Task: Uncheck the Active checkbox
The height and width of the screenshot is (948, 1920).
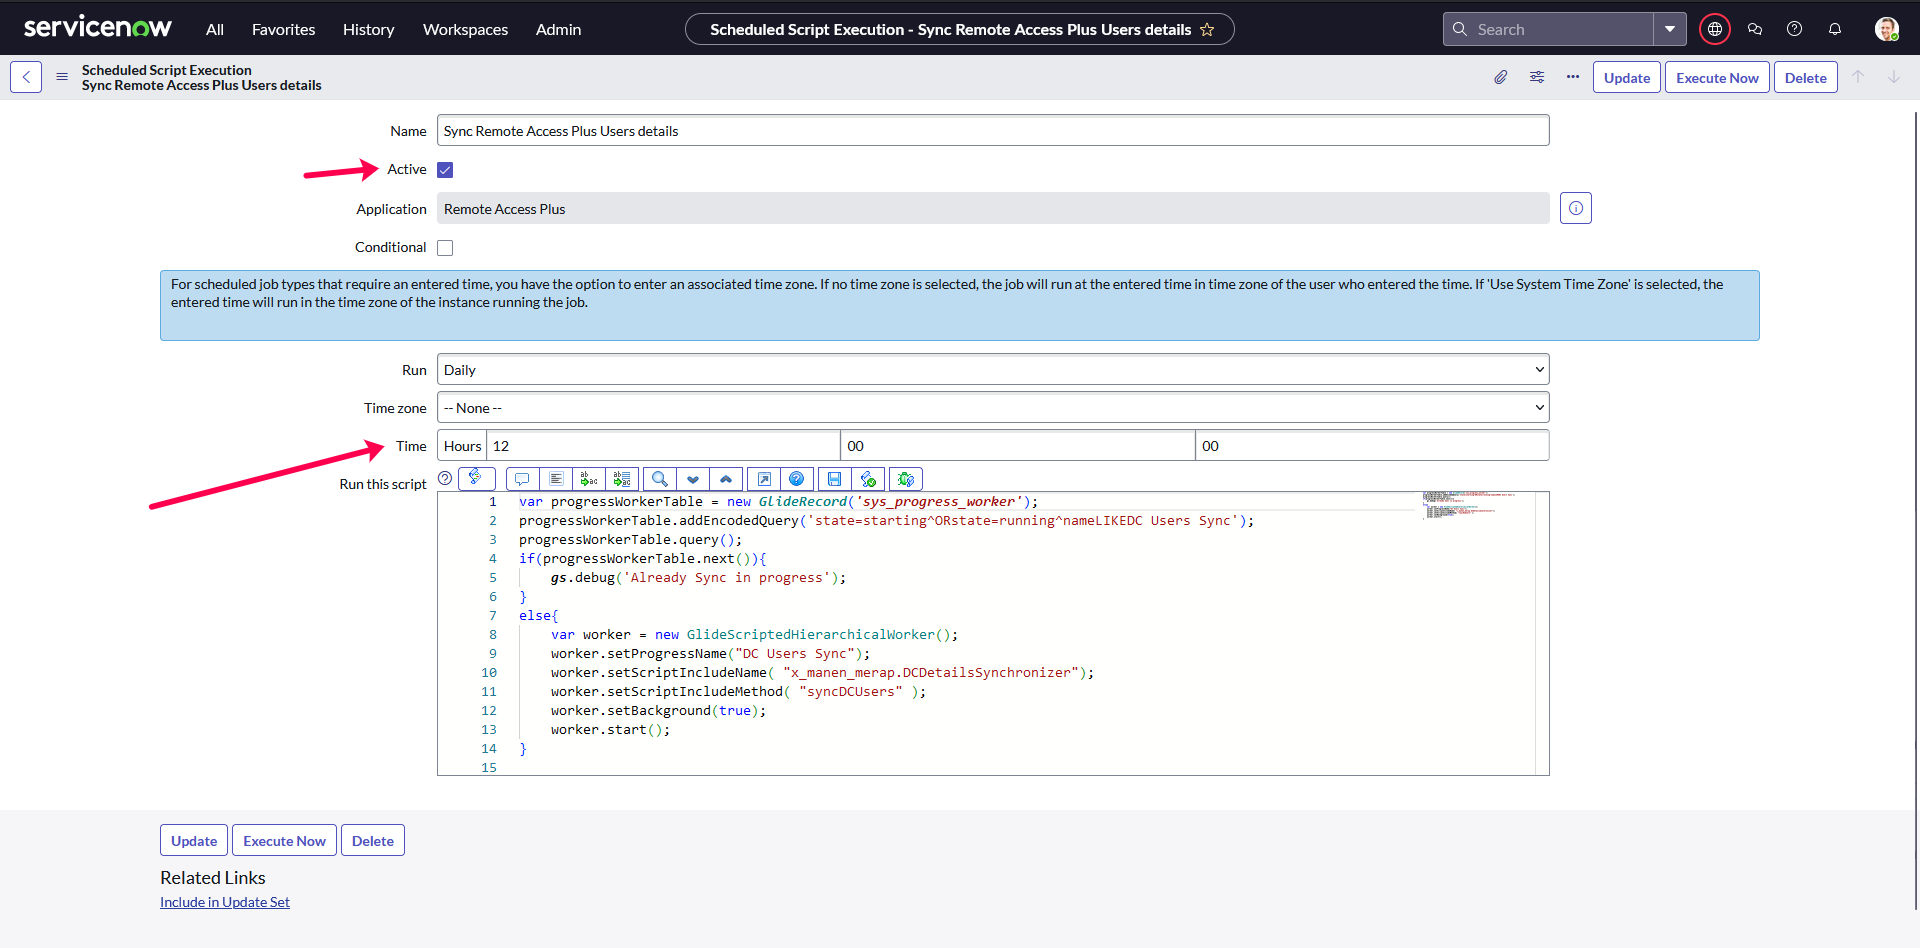Action: [x=445, y=170]
